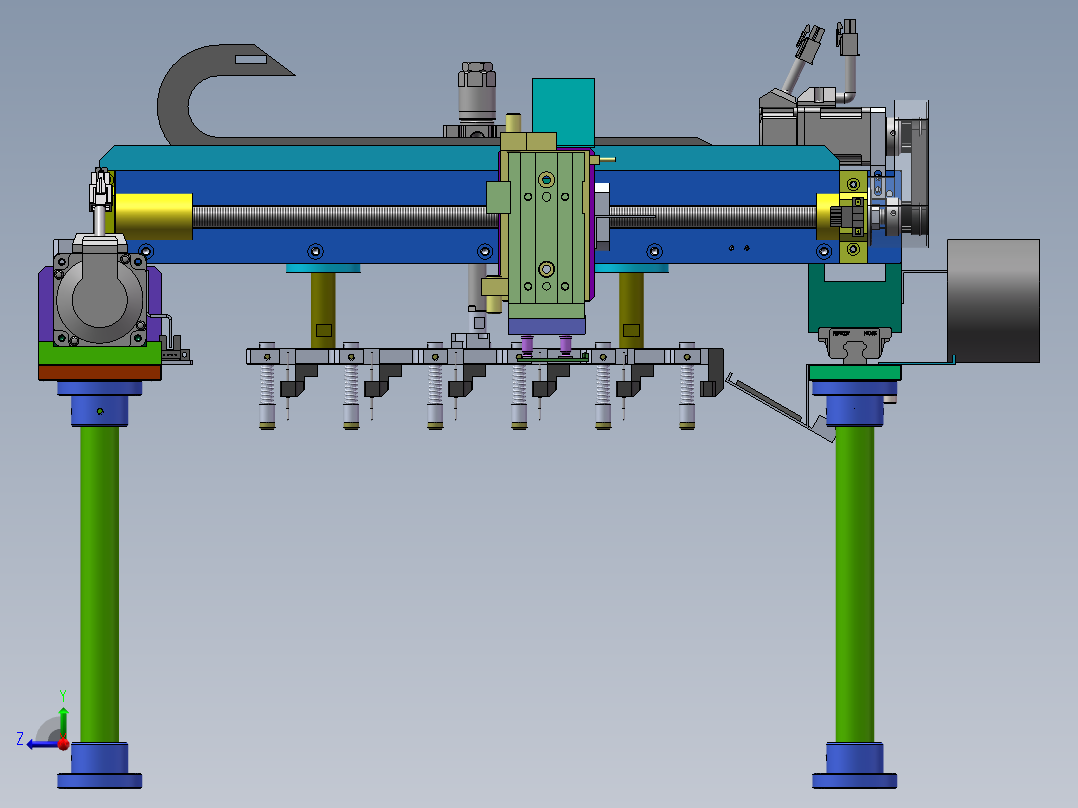Select the linear guide block under the green bracket

855,344
